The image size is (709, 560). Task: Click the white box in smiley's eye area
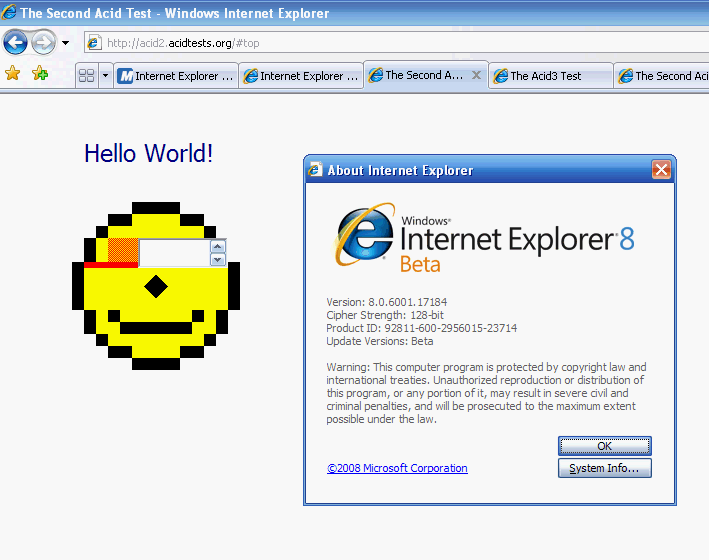[x=175, y=252]
